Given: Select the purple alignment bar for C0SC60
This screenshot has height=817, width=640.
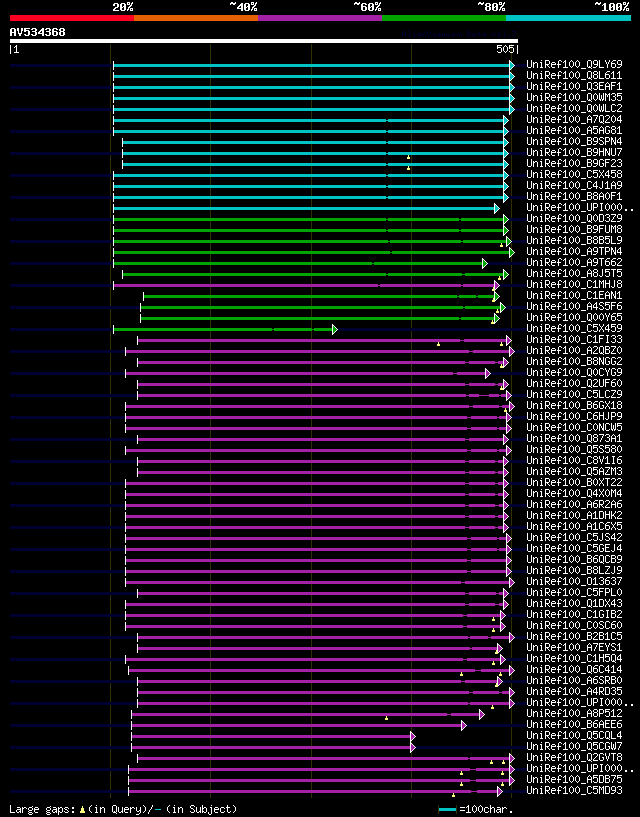Looking at the screenshot, I should [x=313, y=627].
